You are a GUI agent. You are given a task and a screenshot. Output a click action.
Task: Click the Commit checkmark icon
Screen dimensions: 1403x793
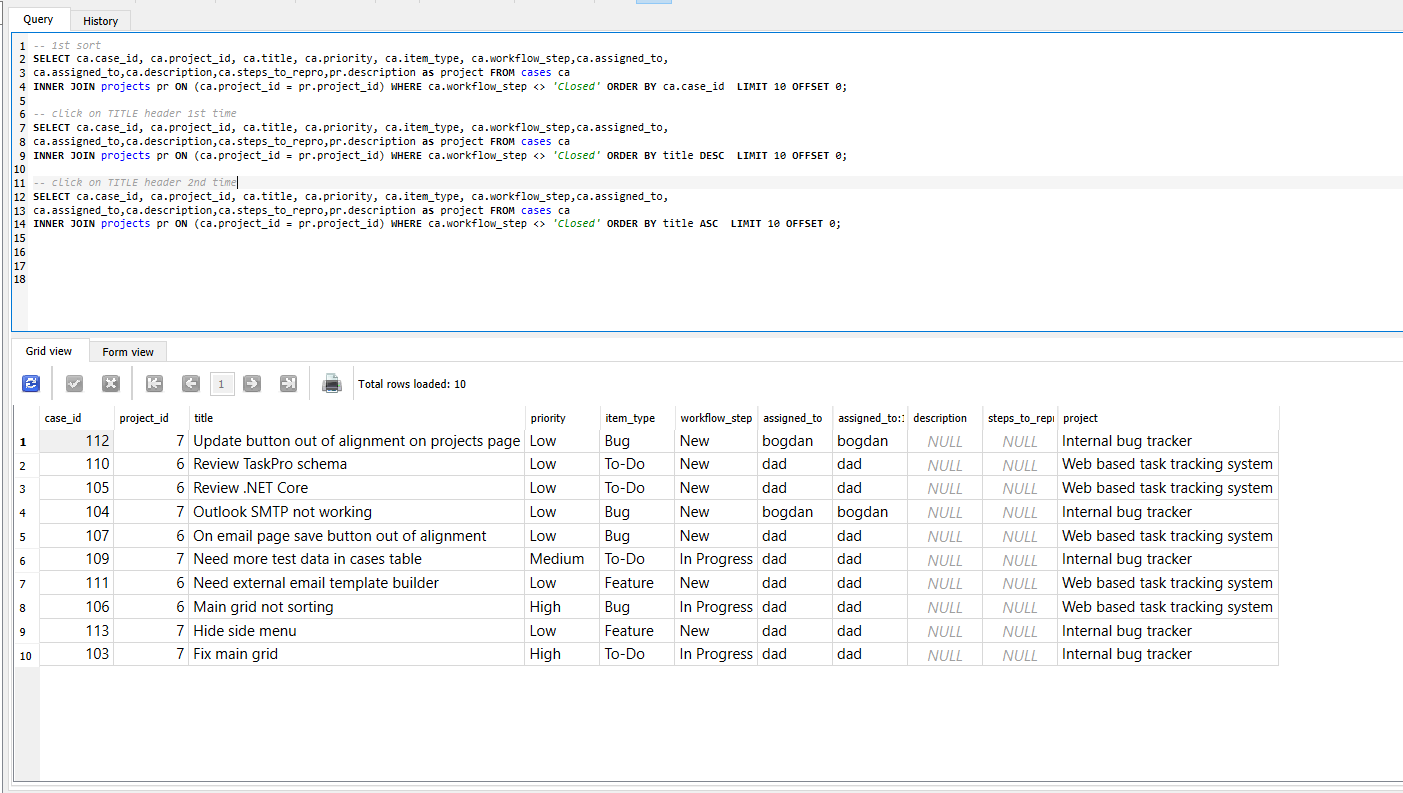74,384
